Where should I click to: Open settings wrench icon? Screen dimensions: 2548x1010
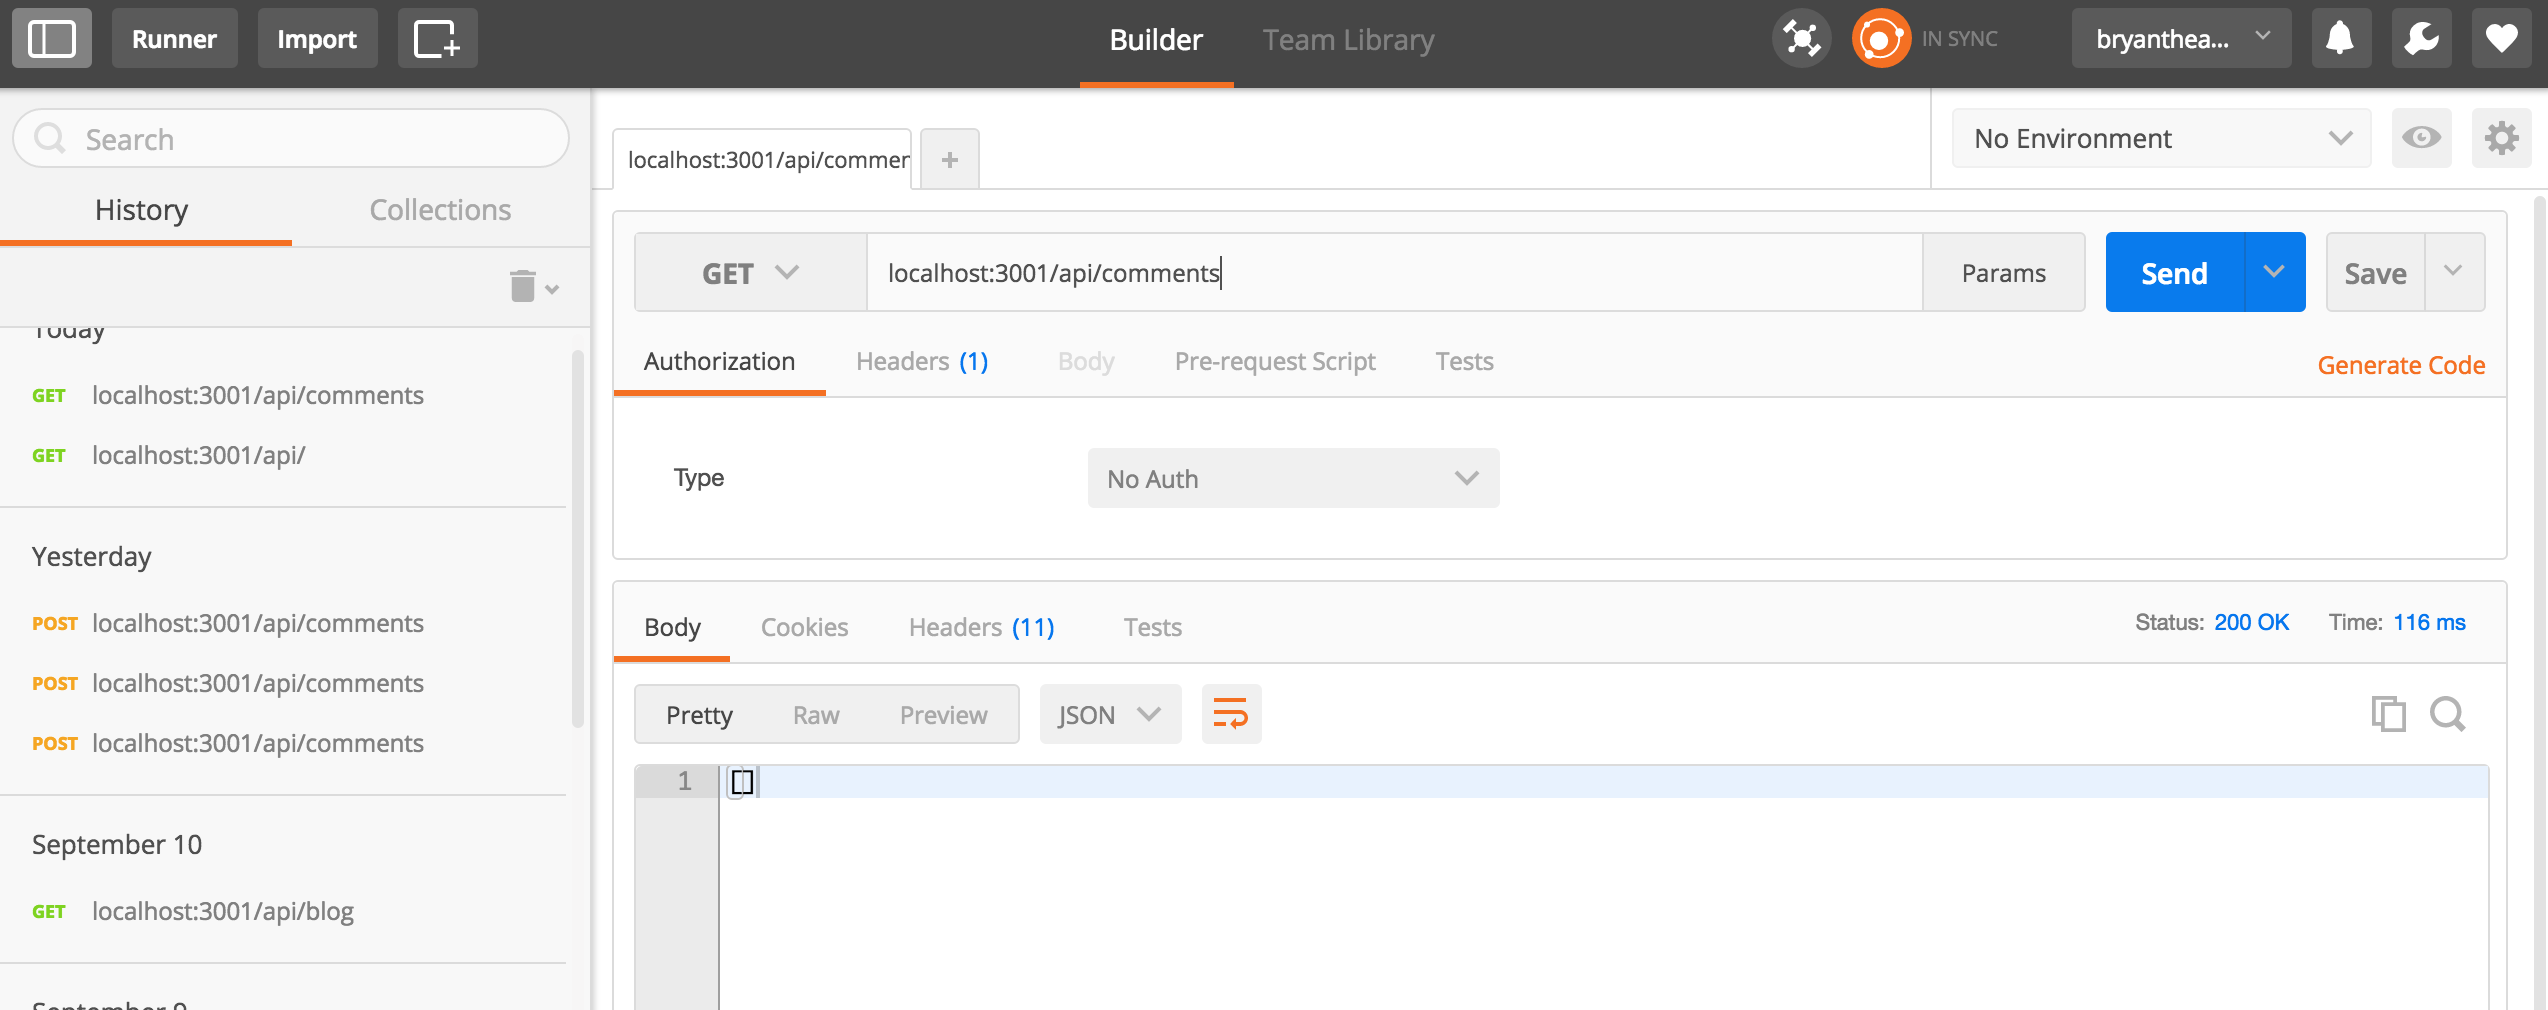point(2421,39)
